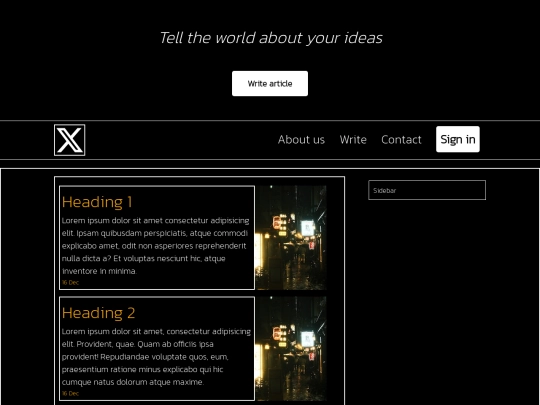Click the Sidebar box
Screen dimensions: 540x405
427,190
